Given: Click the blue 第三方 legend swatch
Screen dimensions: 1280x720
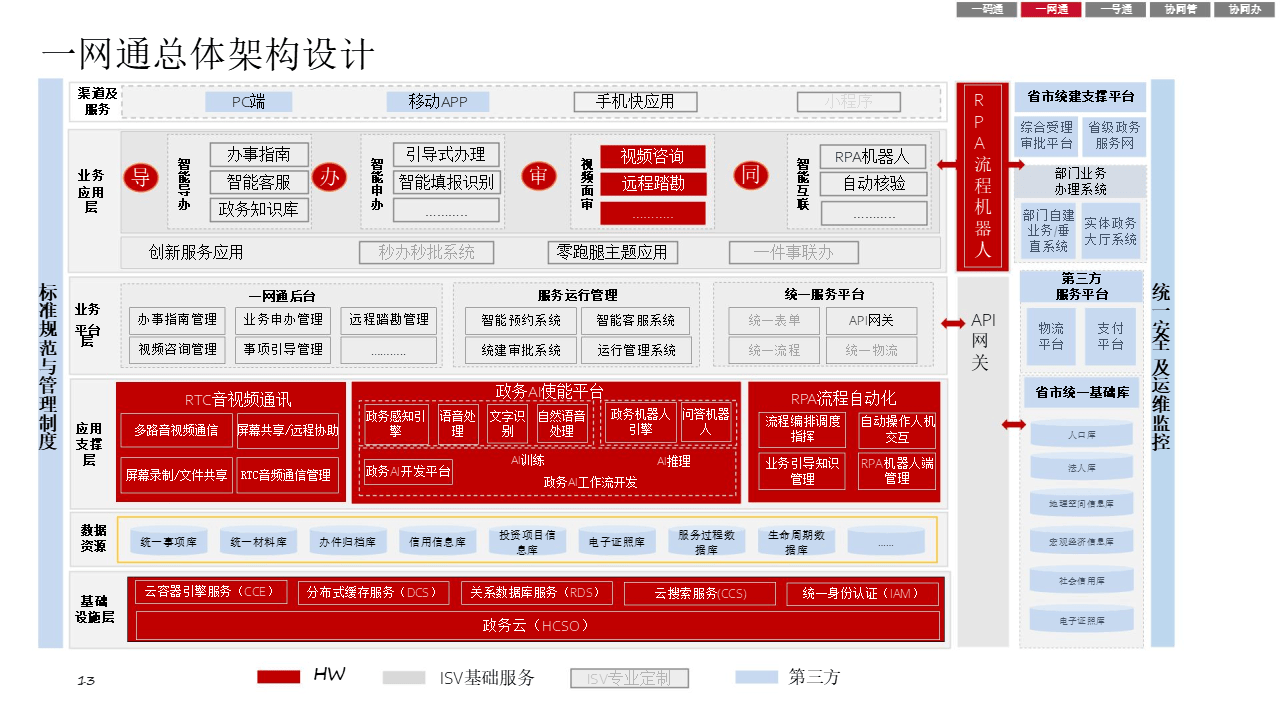Looking at the screenshot, I should pyautogui.click(x=756, y=677).
